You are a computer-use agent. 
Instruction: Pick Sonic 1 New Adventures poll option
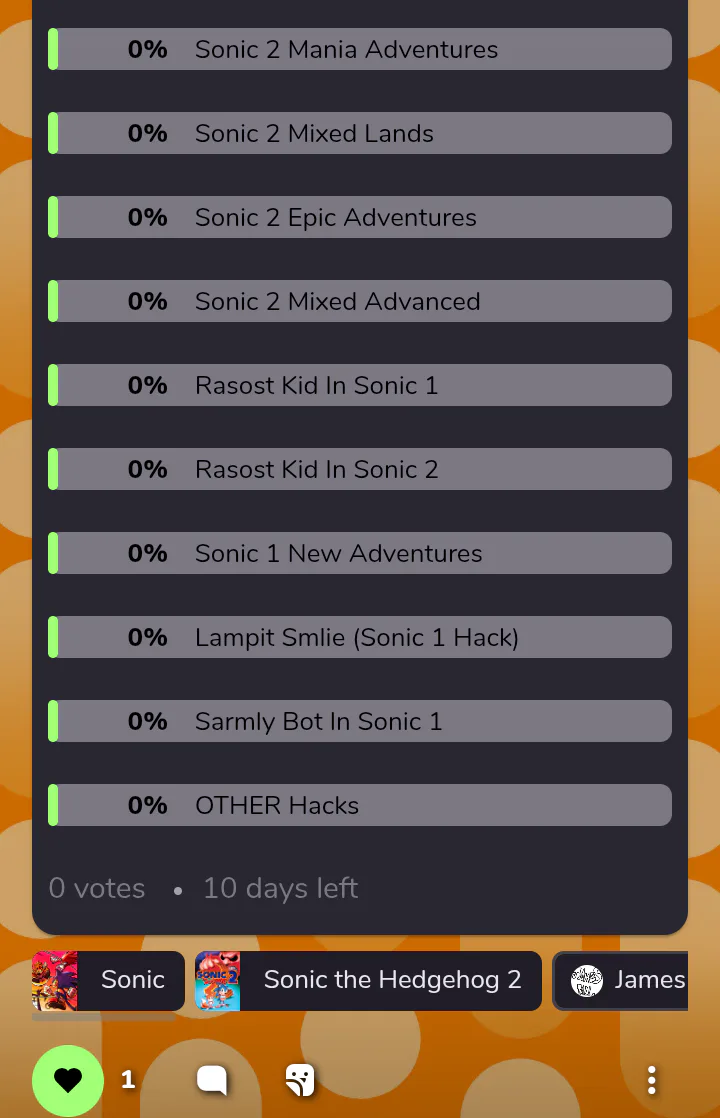(x=360, y=553)
